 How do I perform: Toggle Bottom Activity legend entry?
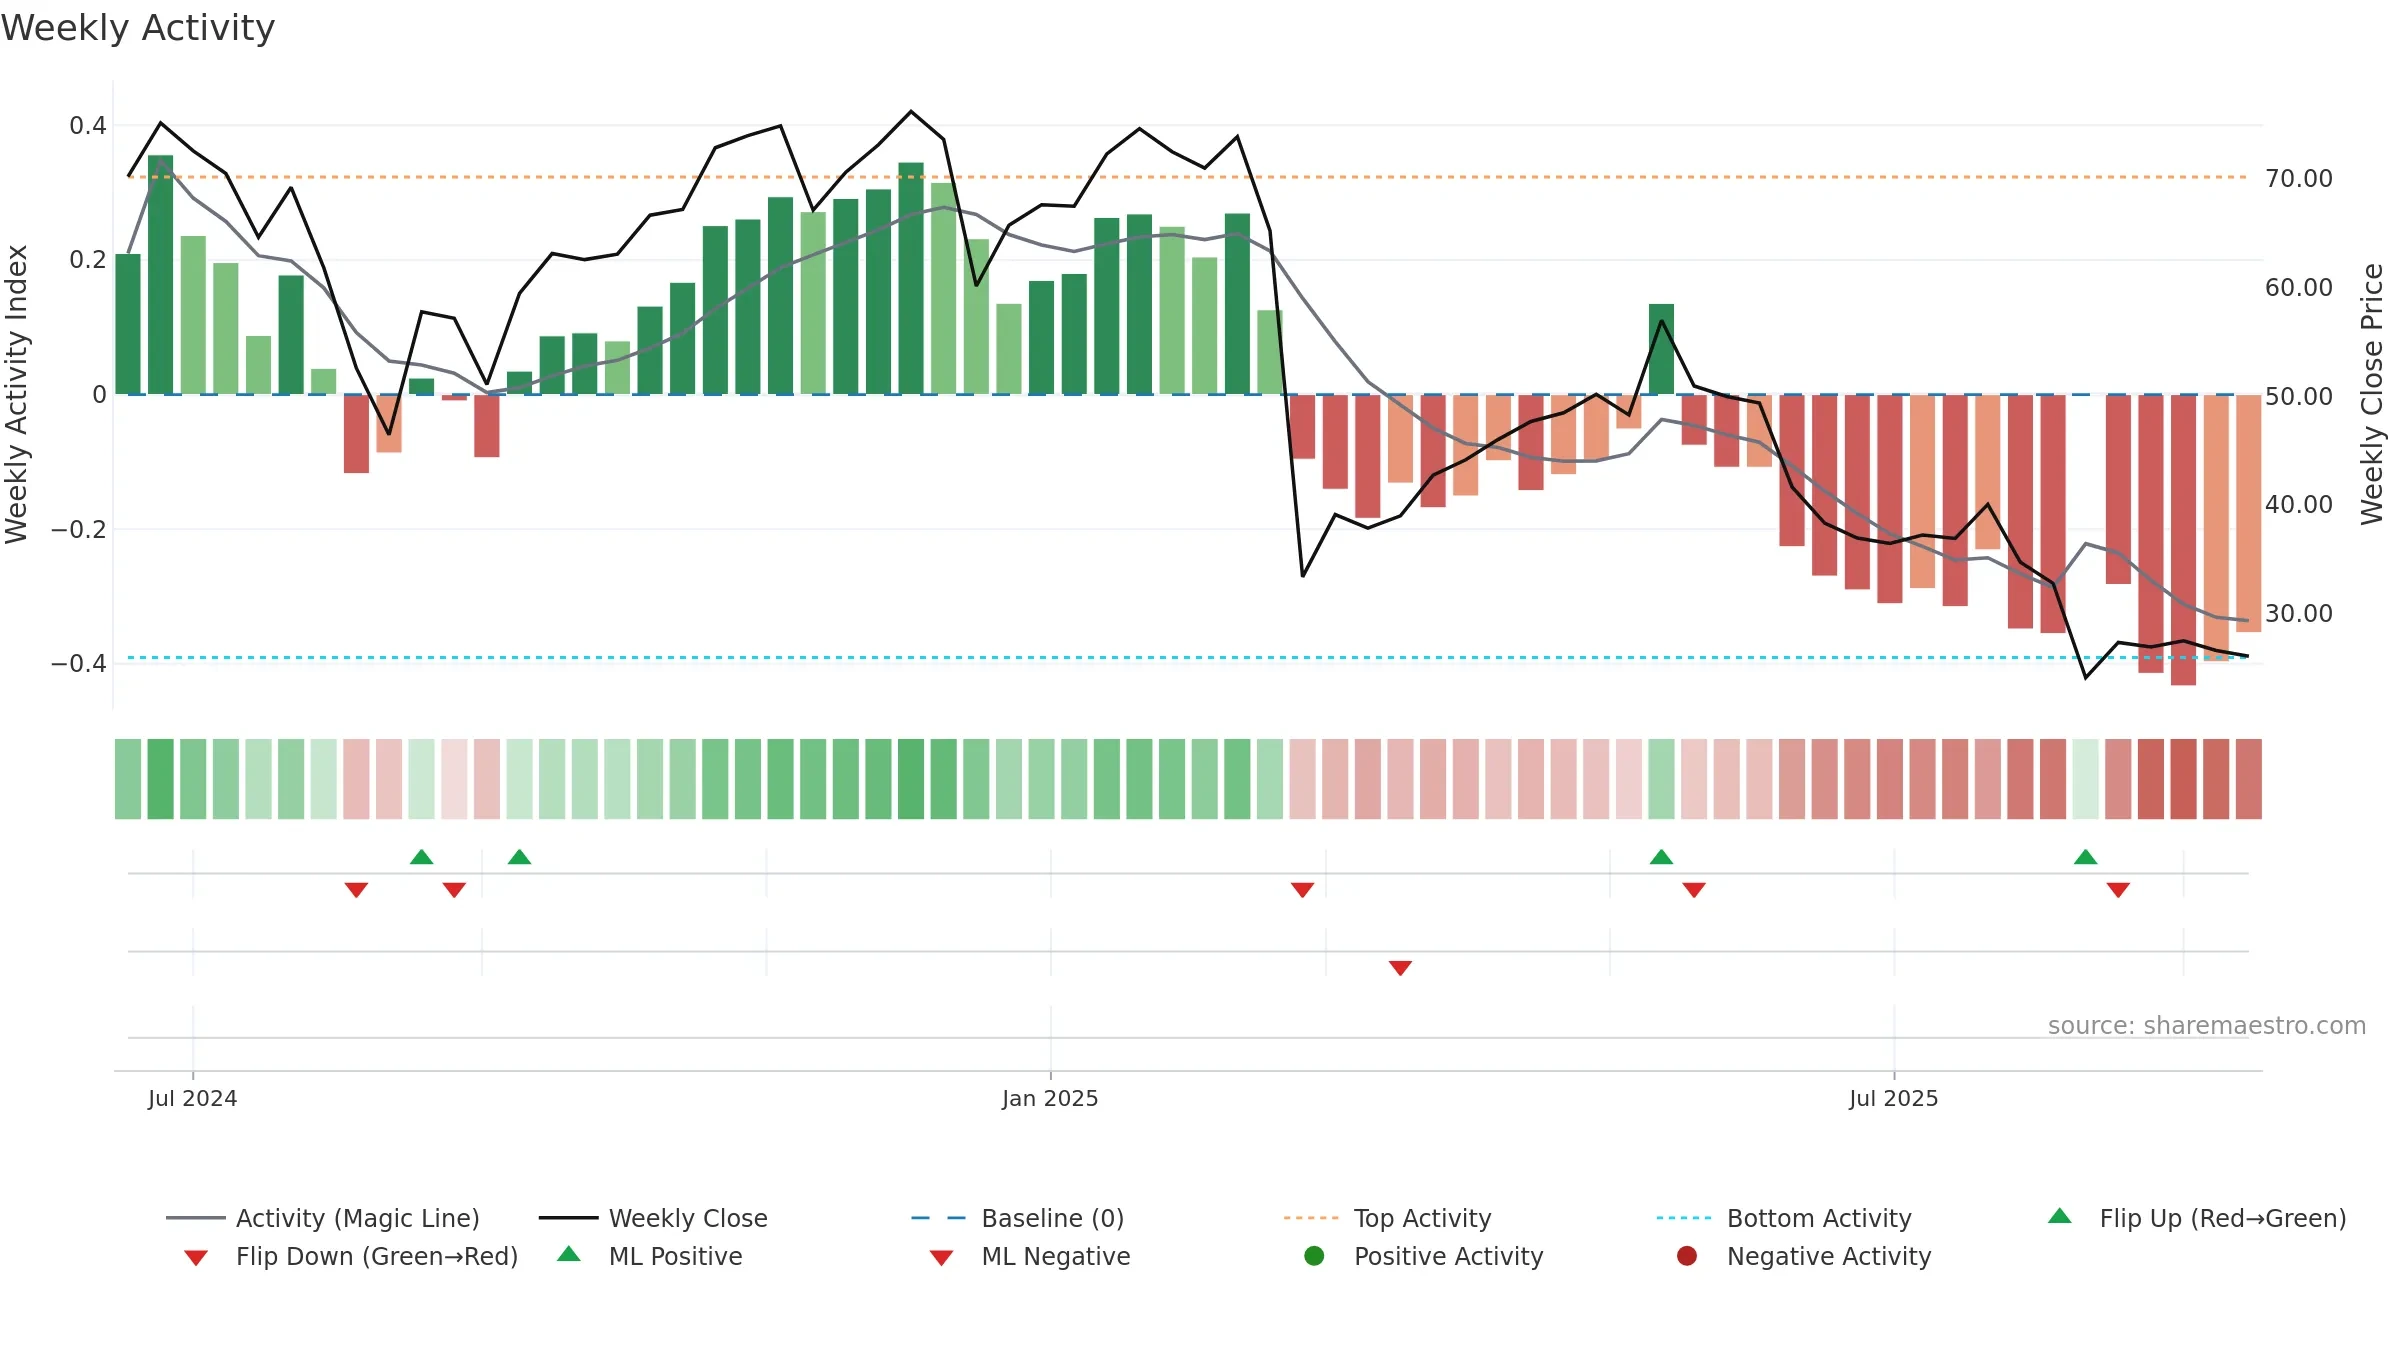coord(1784,1218)
